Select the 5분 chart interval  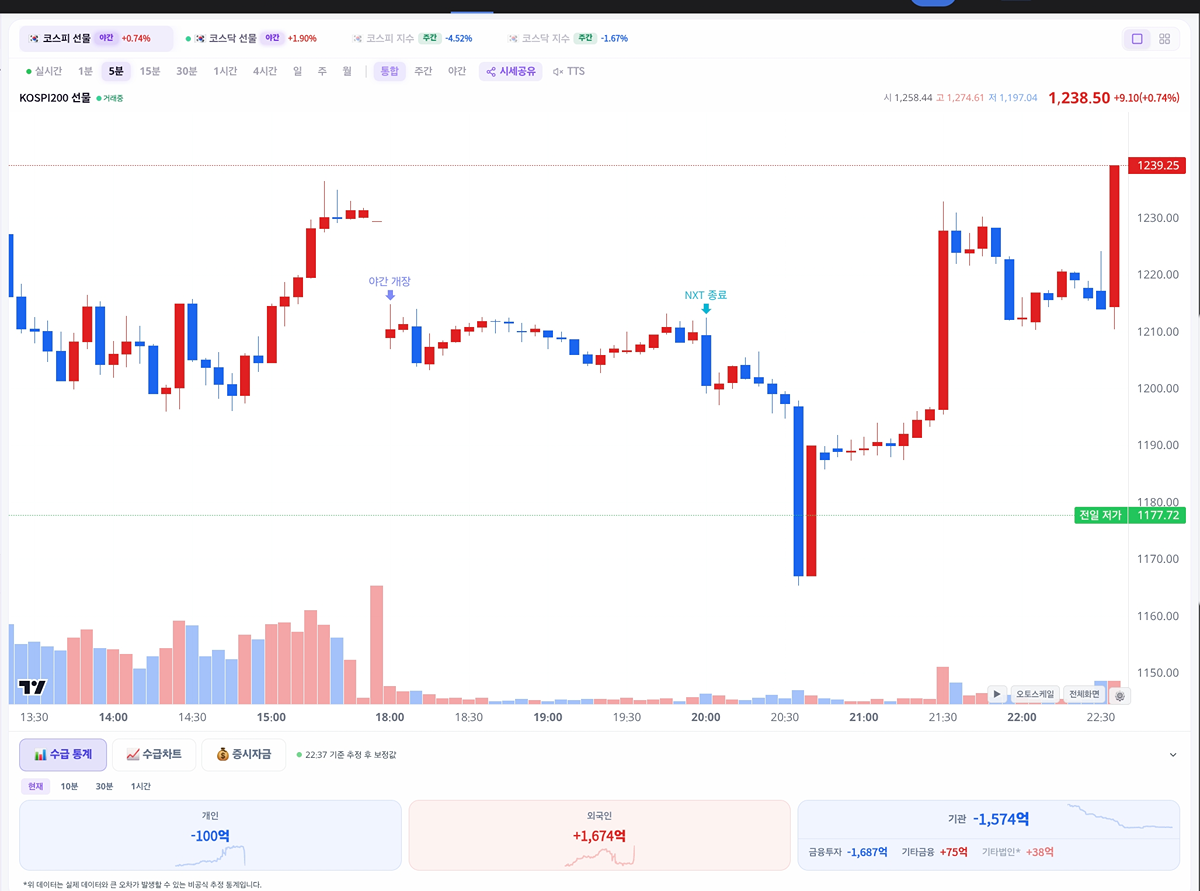pos(116,71)
